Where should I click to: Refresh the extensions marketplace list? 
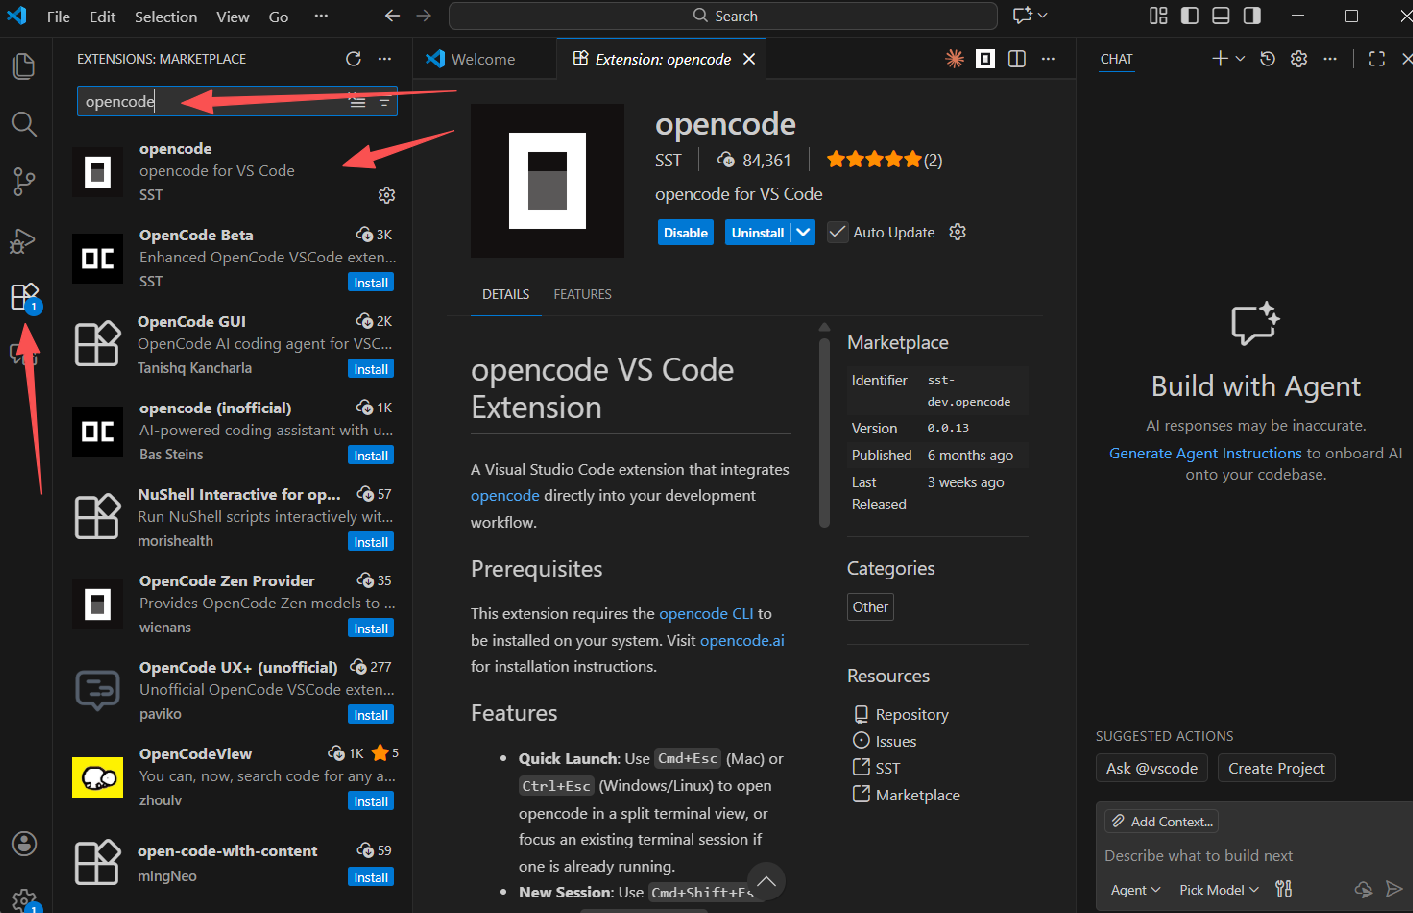click(x=353, y=59)
